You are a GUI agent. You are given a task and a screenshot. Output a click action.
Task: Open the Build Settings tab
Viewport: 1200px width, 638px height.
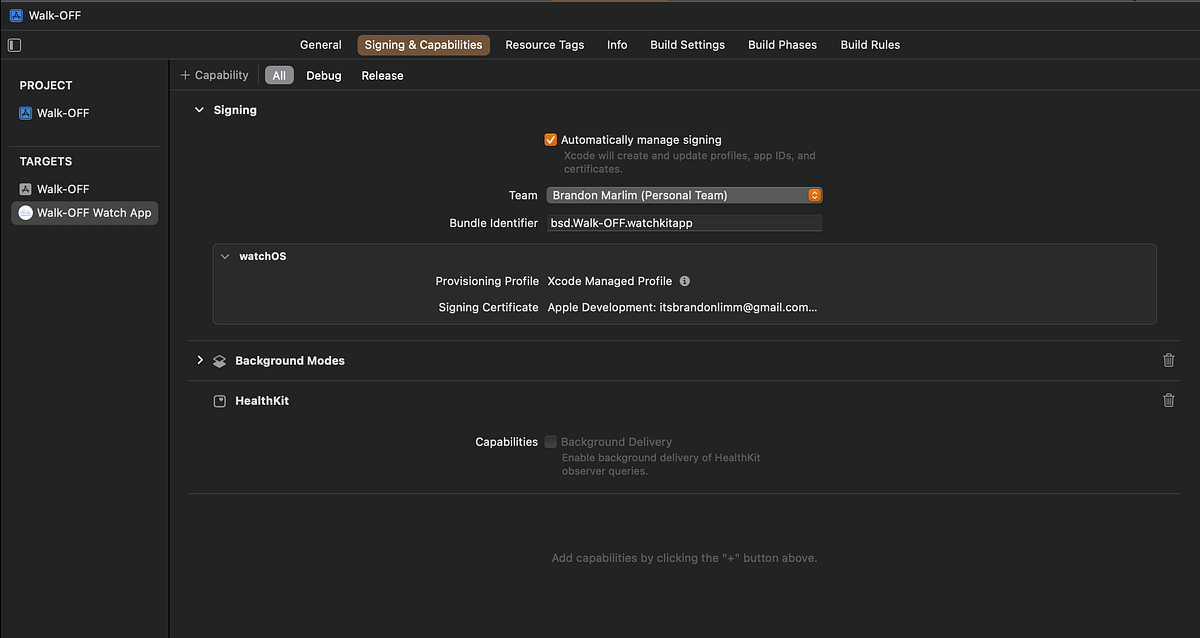tap(687, 44)
